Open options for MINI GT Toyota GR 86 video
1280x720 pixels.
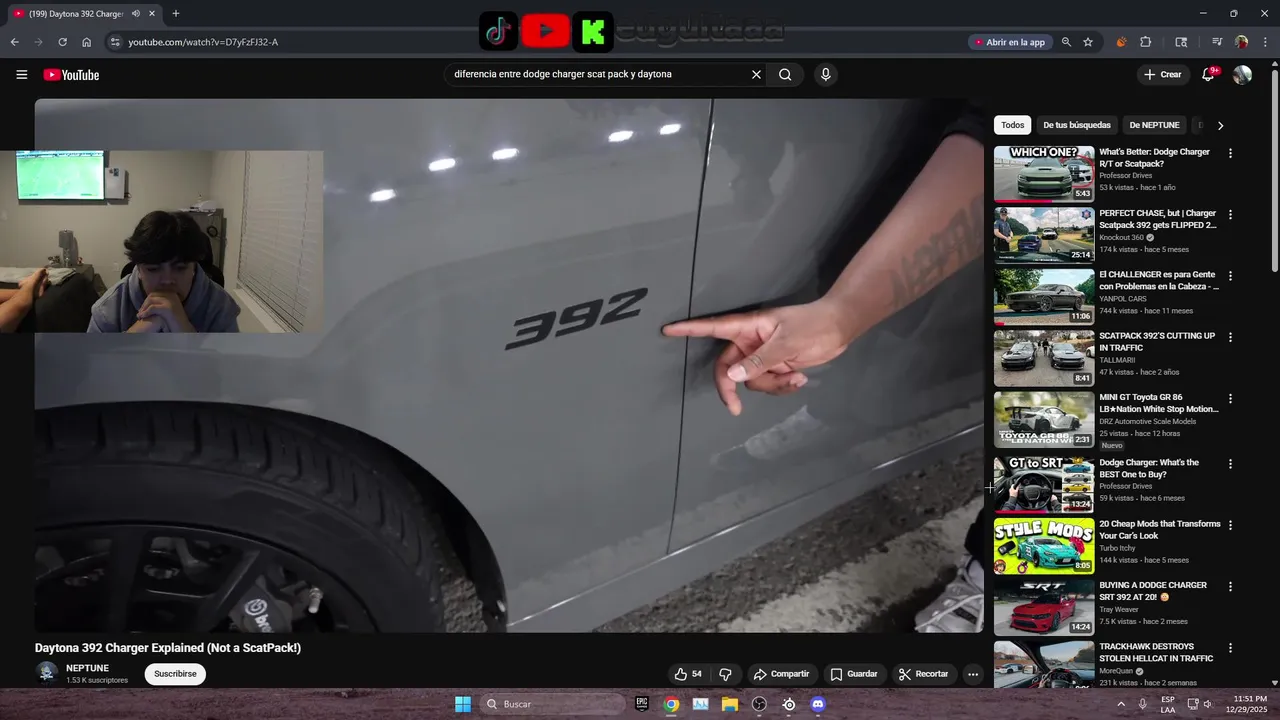(x=1230, y=398)
